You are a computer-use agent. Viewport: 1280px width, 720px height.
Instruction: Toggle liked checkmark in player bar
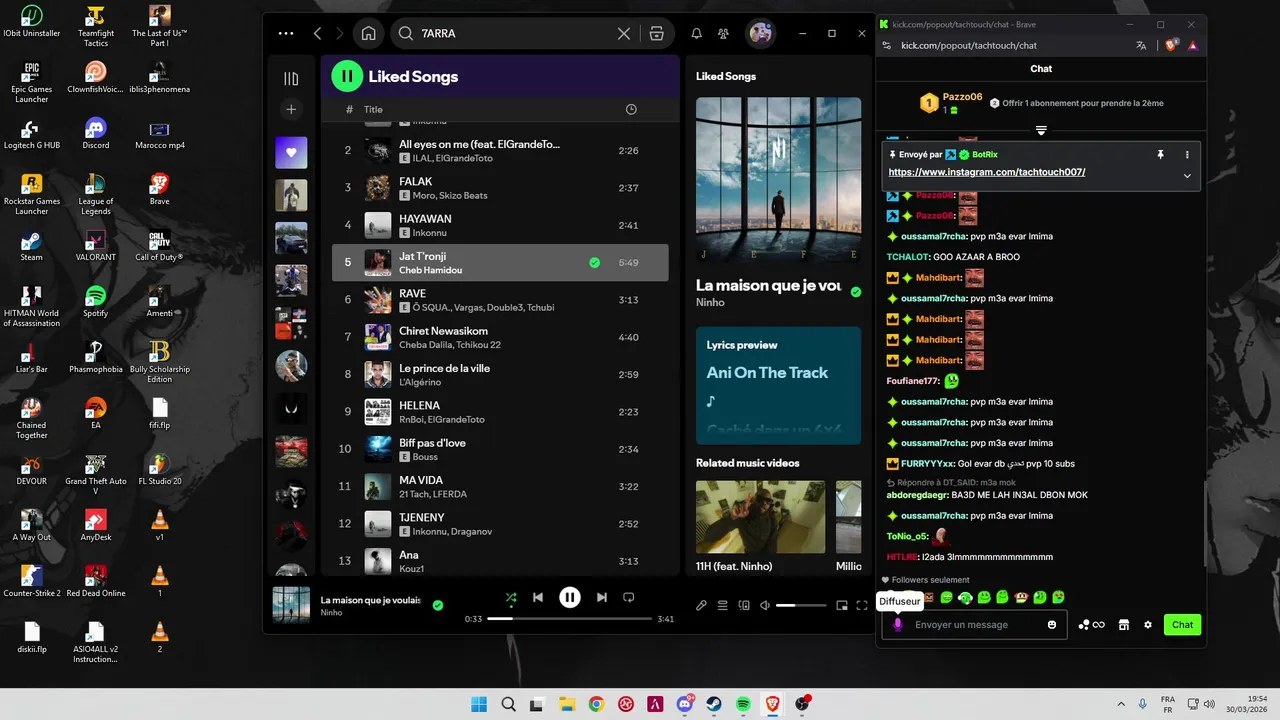(x=438, y=605)
